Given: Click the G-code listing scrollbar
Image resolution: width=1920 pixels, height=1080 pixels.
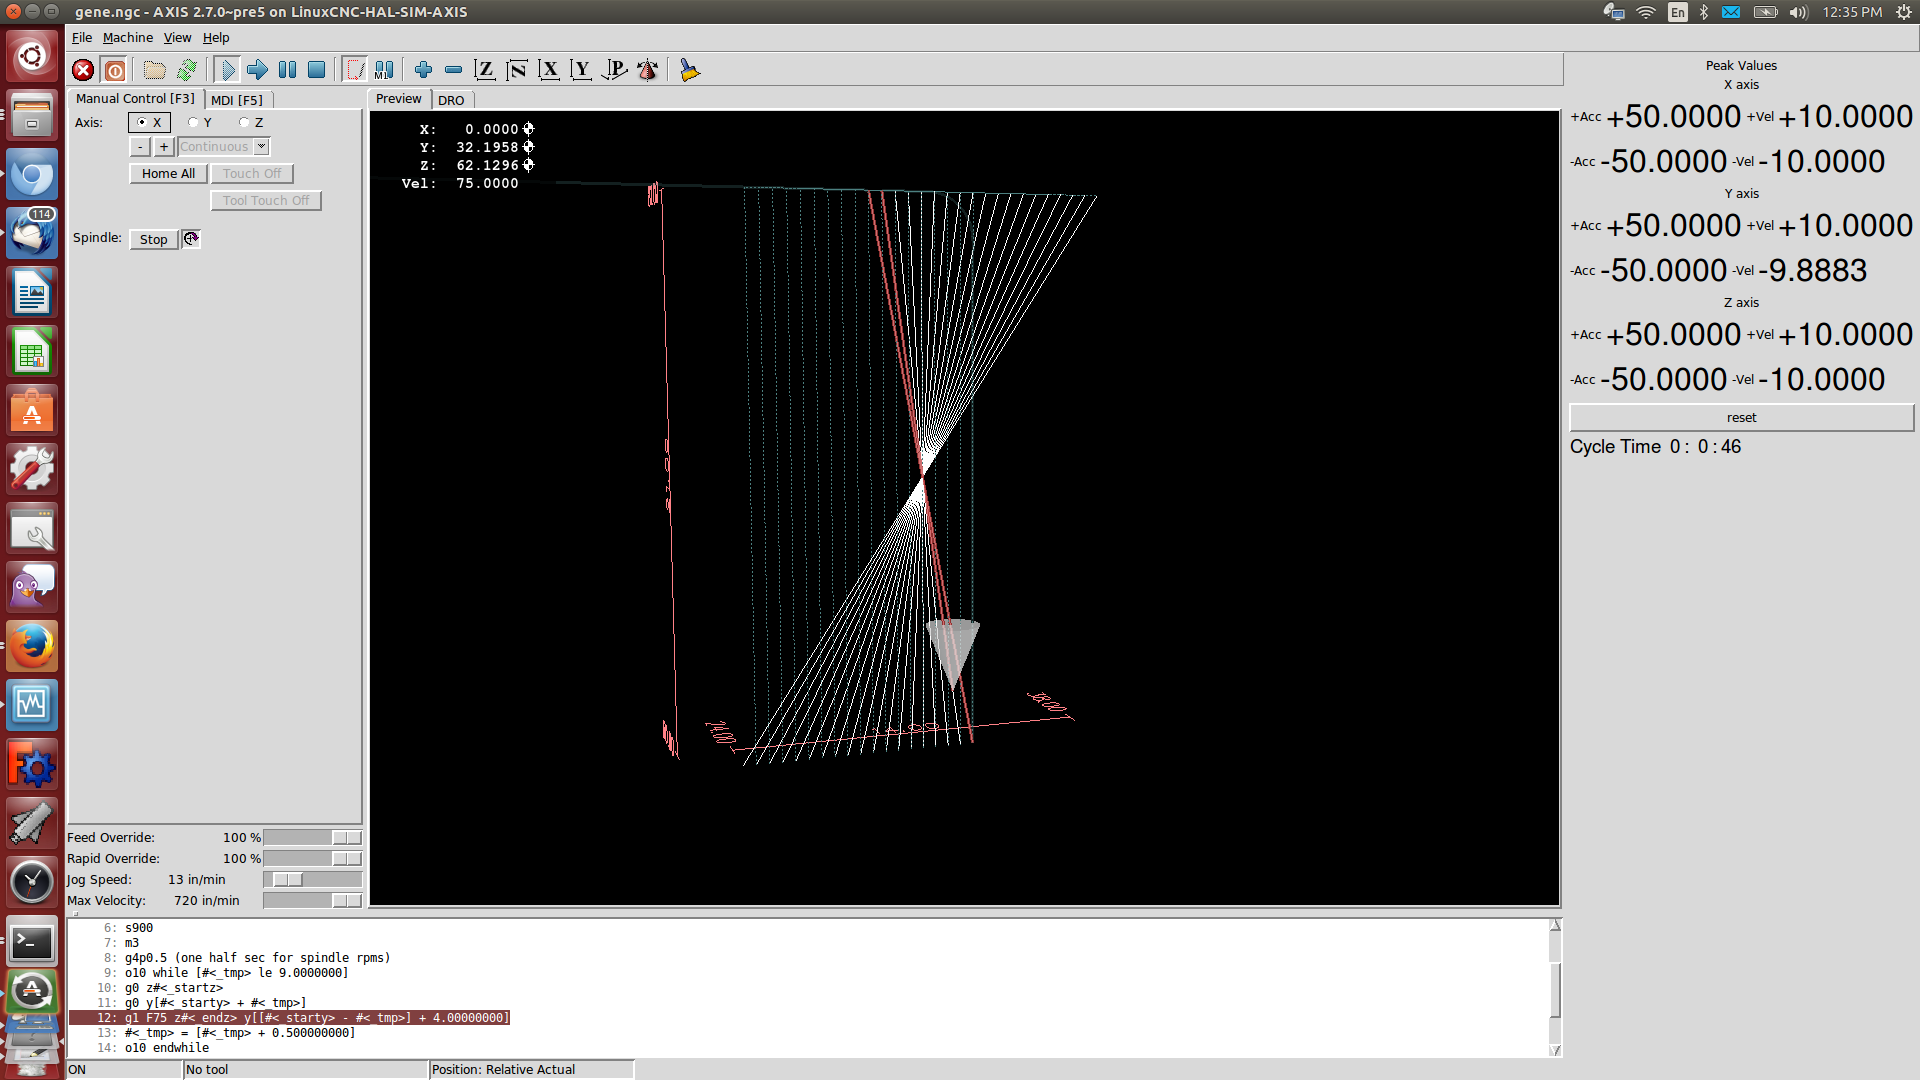Looking at the screenshot, I should tap(1555, 988).
